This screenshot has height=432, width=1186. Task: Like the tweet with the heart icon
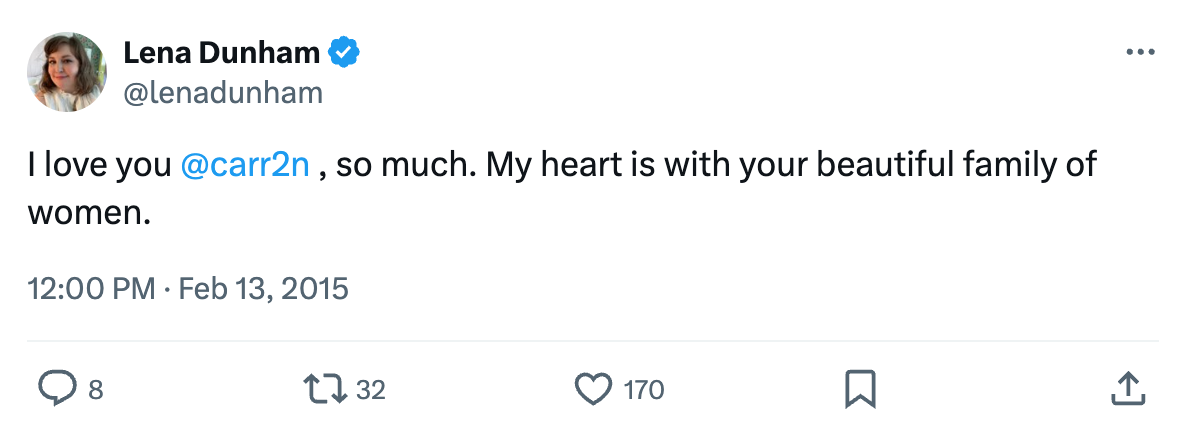pyautogui.click(x=596, y=389)
